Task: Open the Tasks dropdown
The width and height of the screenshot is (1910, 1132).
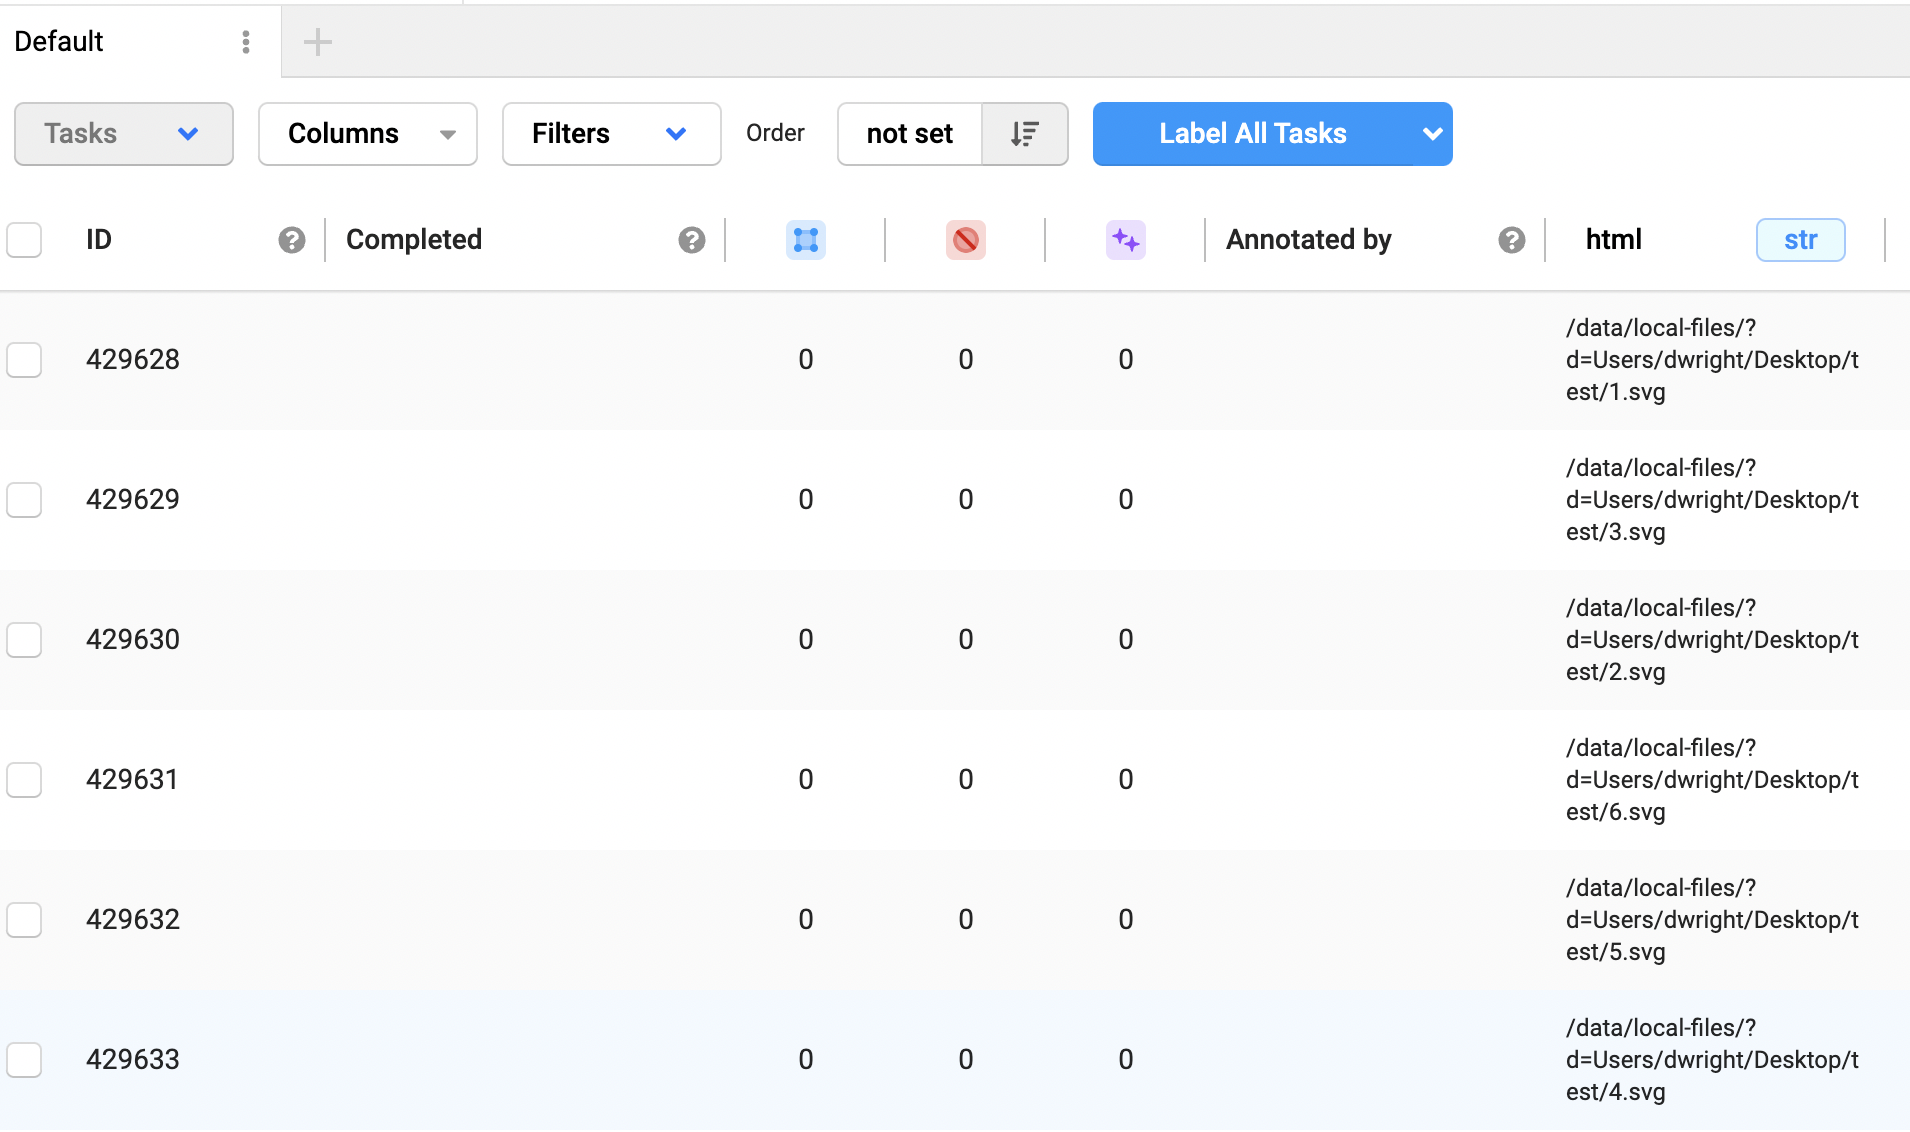Action: pos(123,133)
